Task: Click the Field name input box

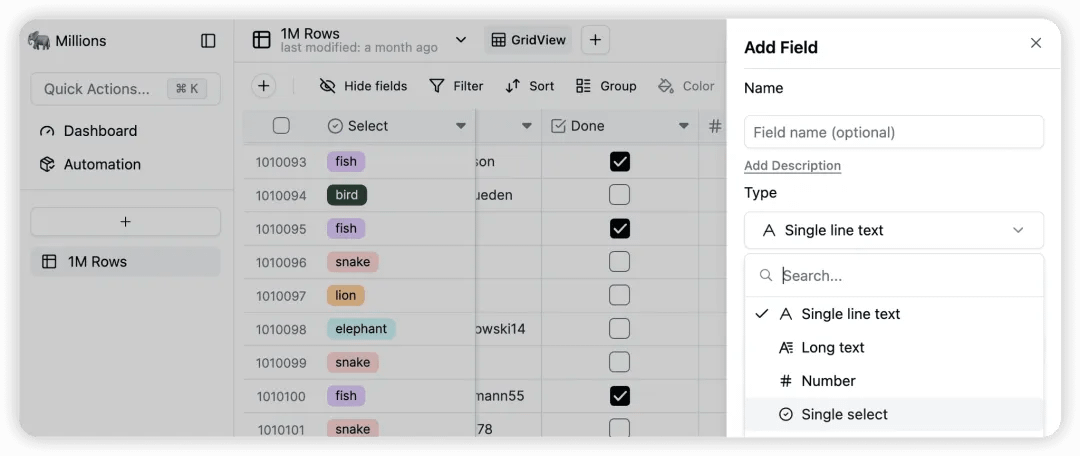Action: point(893,132)
